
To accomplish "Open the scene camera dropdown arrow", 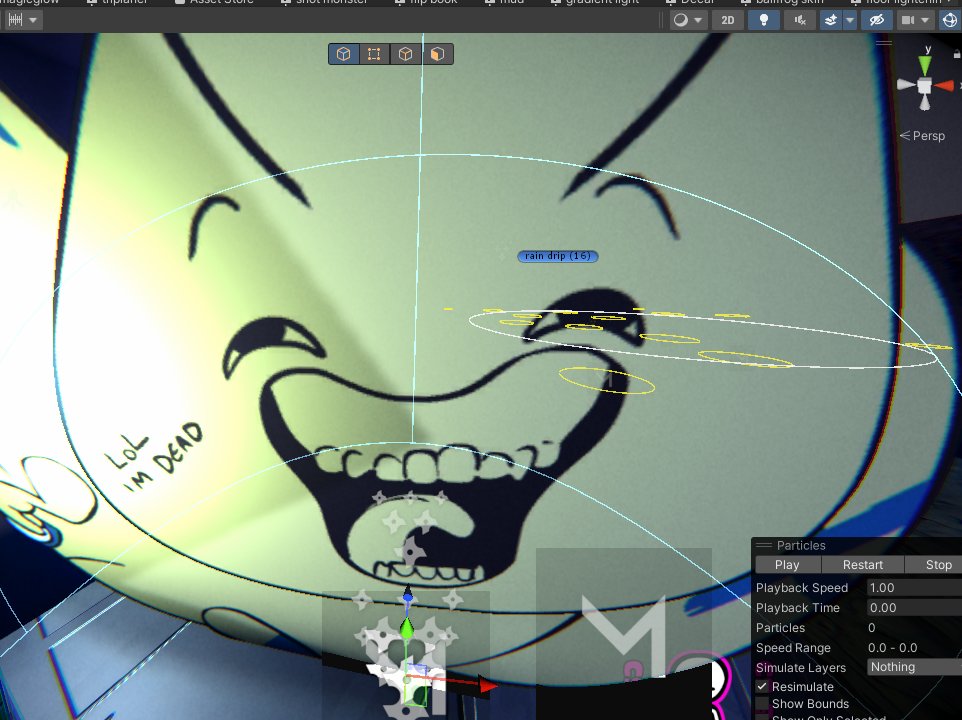I will click(x=925, y=20).
